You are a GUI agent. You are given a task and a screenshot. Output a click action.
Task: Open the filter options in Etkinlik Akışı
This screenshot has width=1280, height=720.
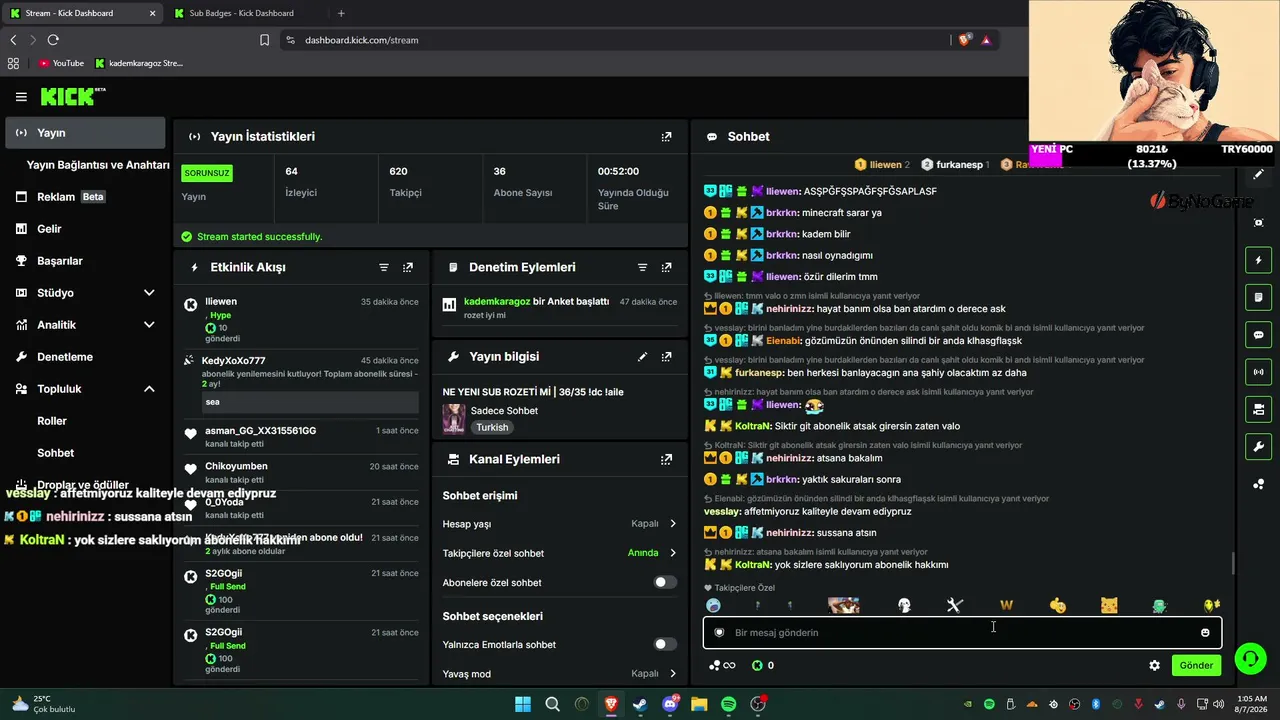384,267
